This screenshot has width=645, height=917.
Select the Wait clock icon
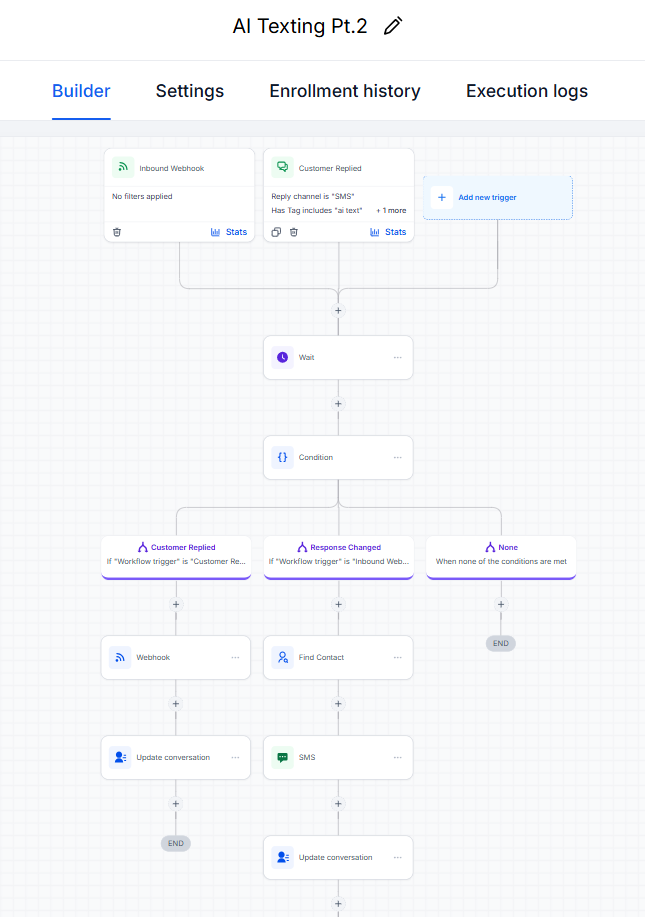coord(282,357)
